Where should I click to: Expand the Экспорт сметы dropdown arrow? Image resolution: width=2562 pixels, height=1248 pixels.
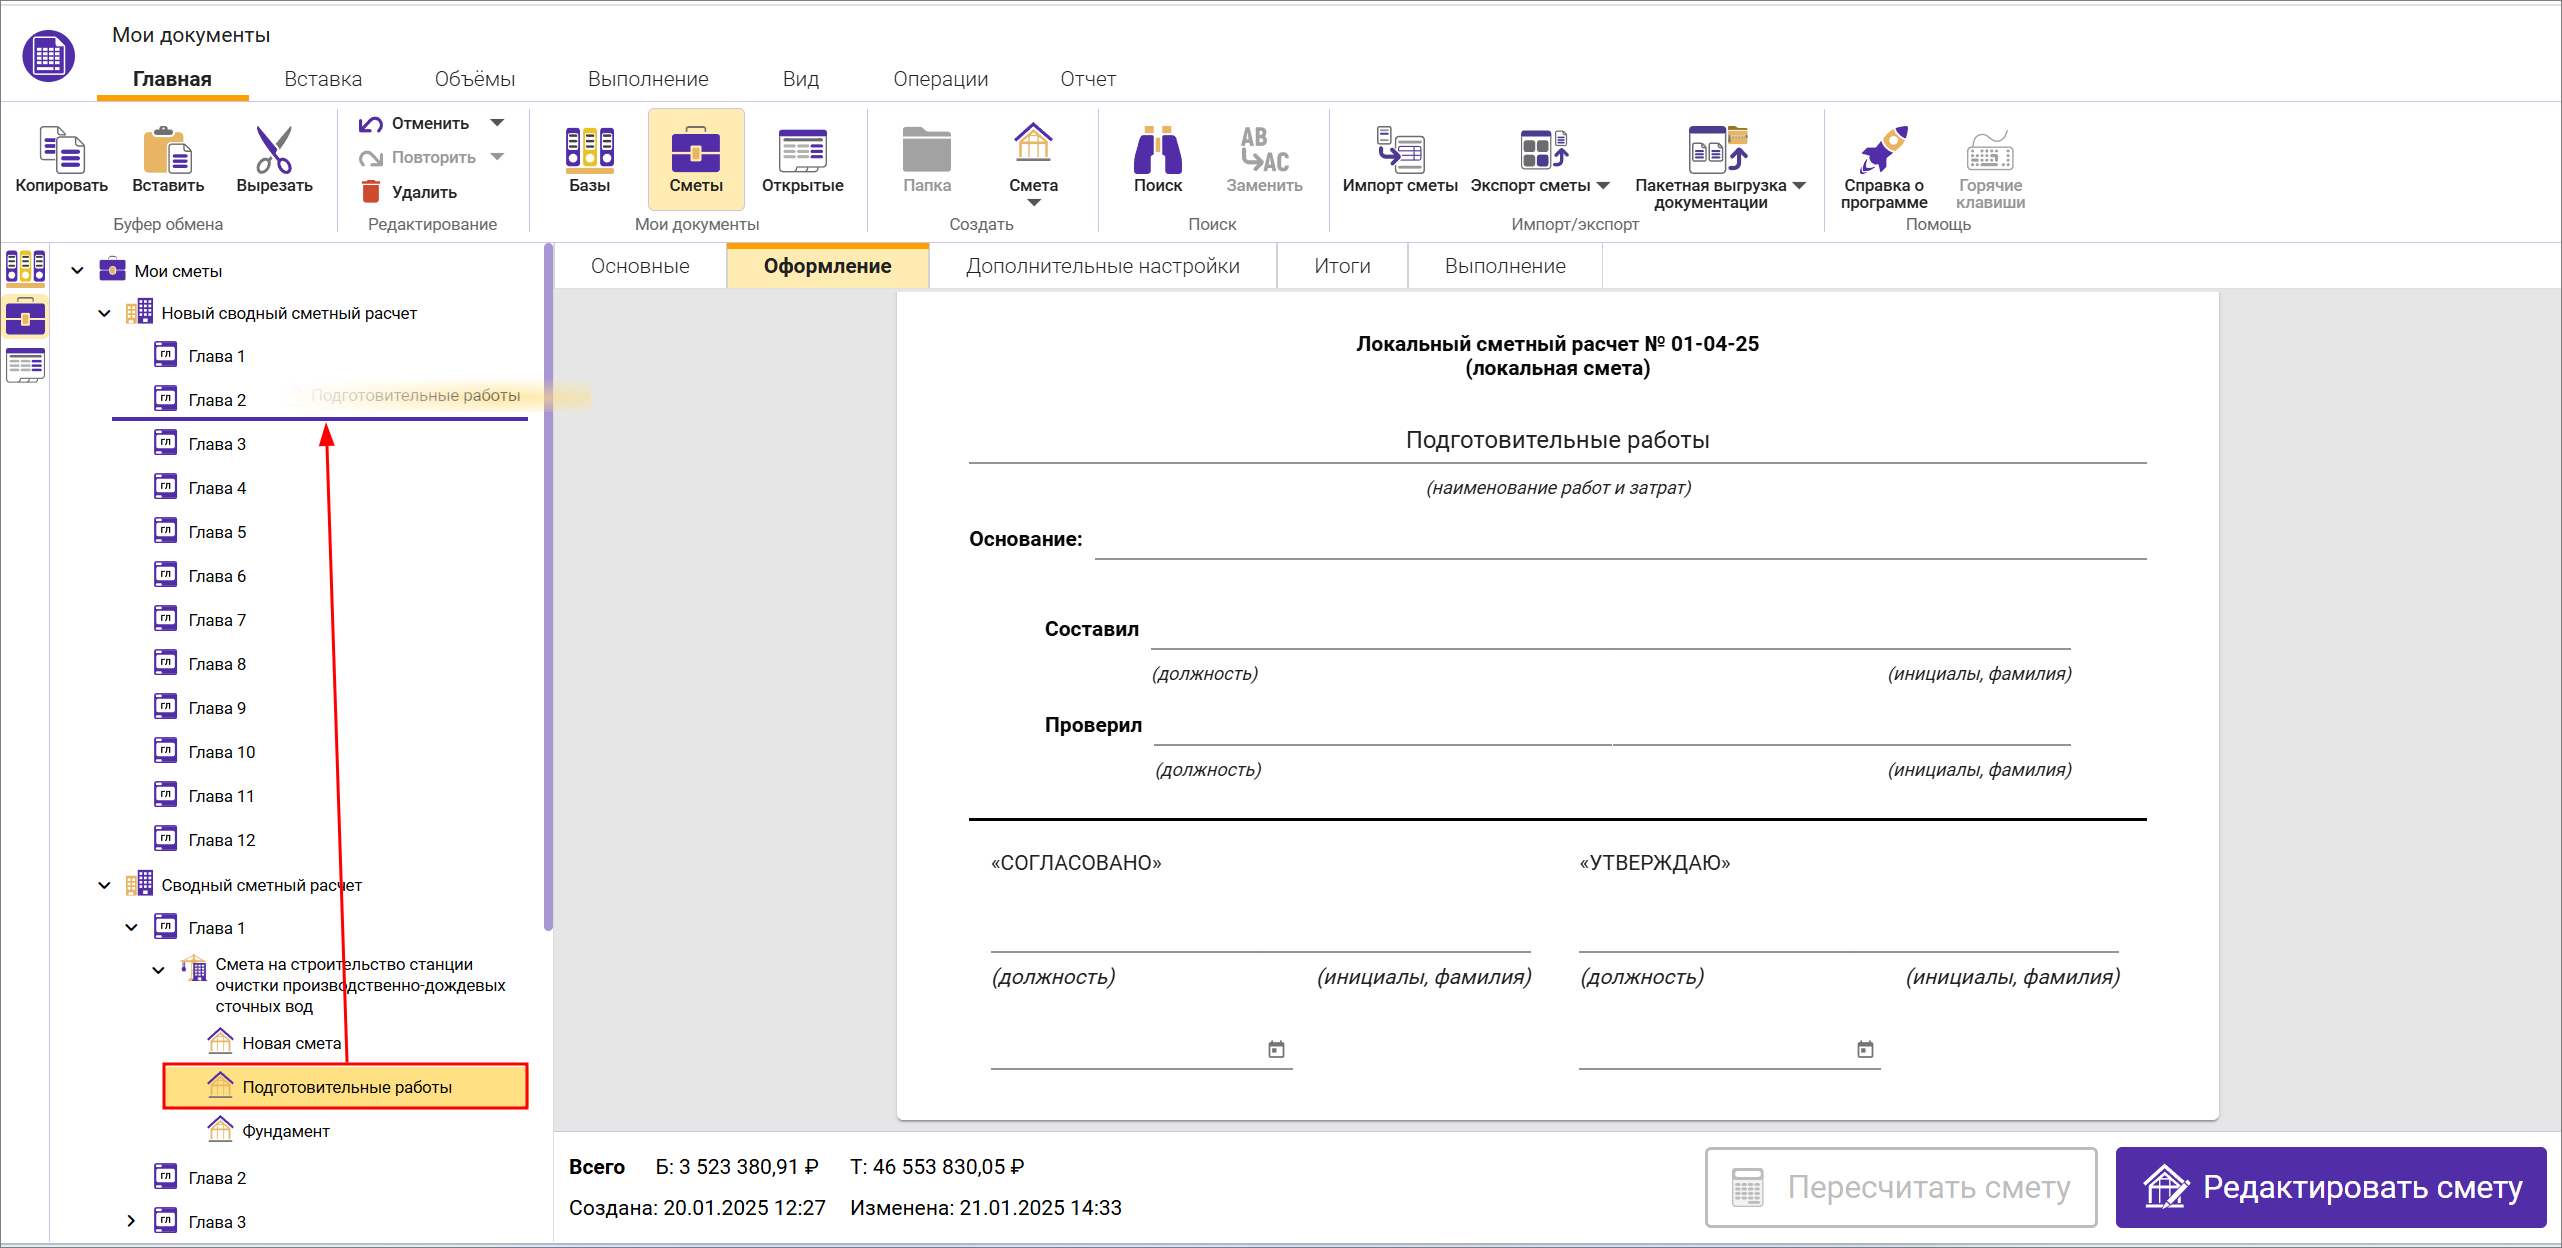(1603, 186)
